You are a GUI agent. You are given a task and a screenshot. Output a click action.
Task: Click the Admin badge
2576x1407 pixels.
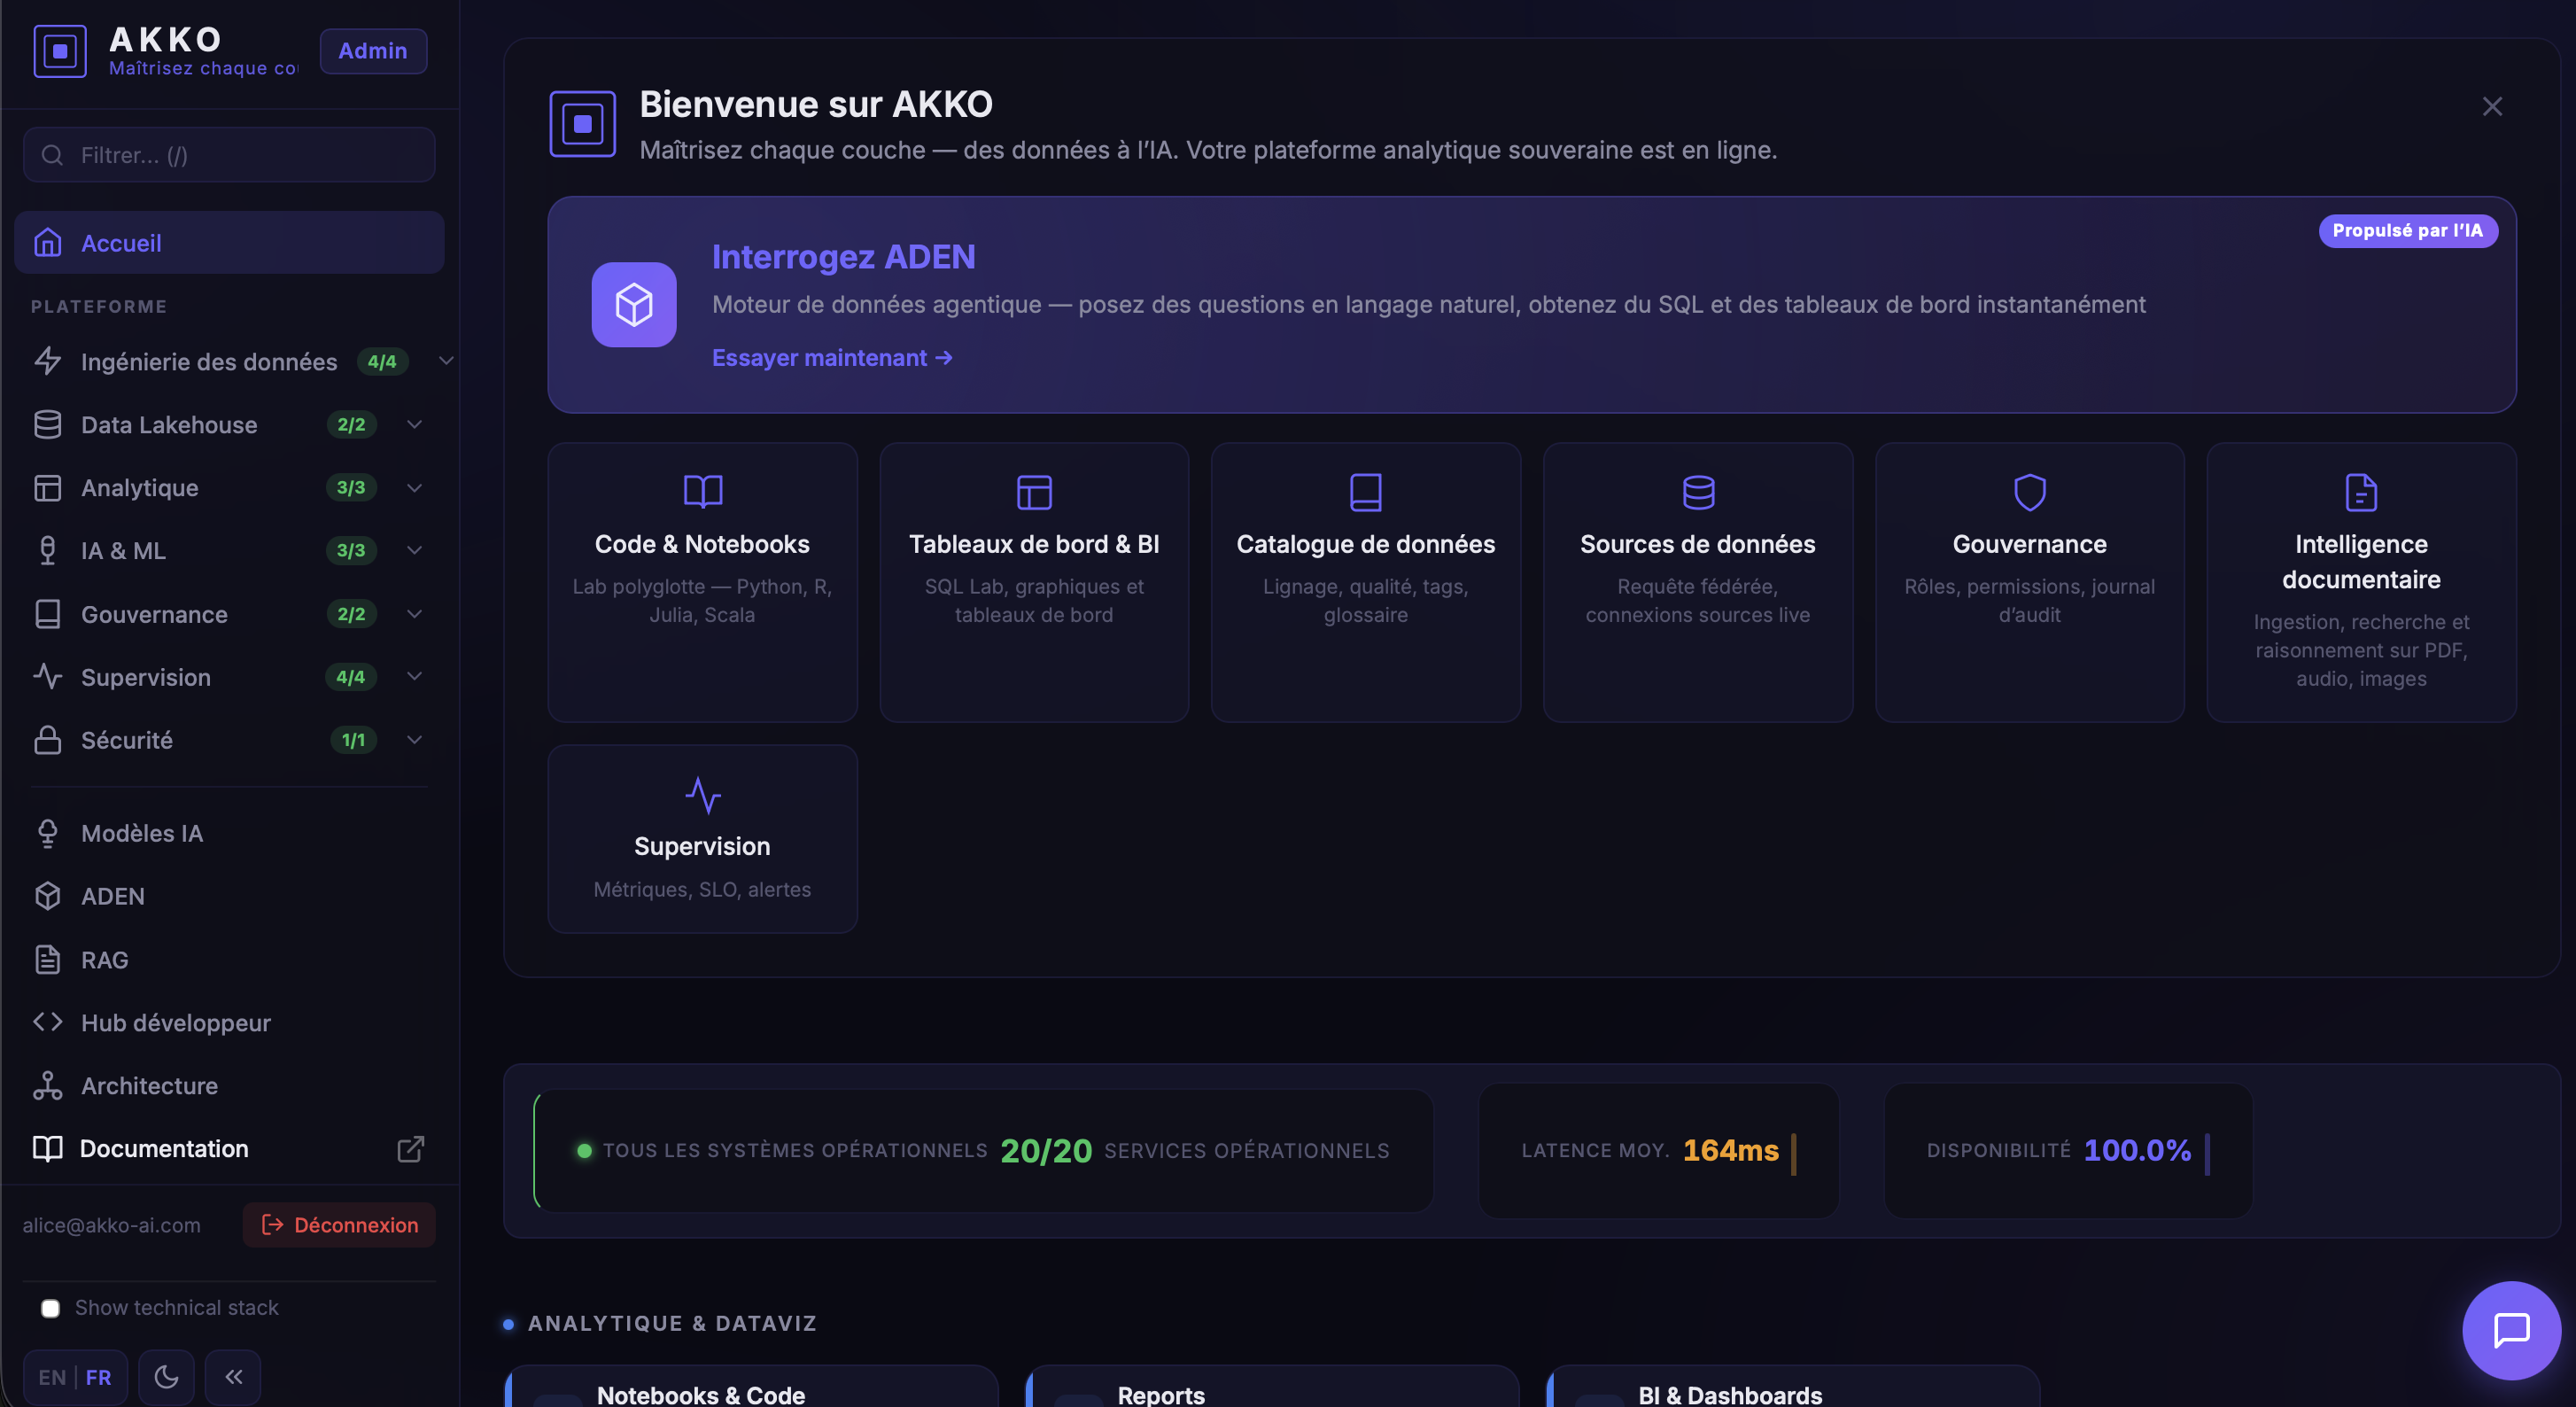373,51
